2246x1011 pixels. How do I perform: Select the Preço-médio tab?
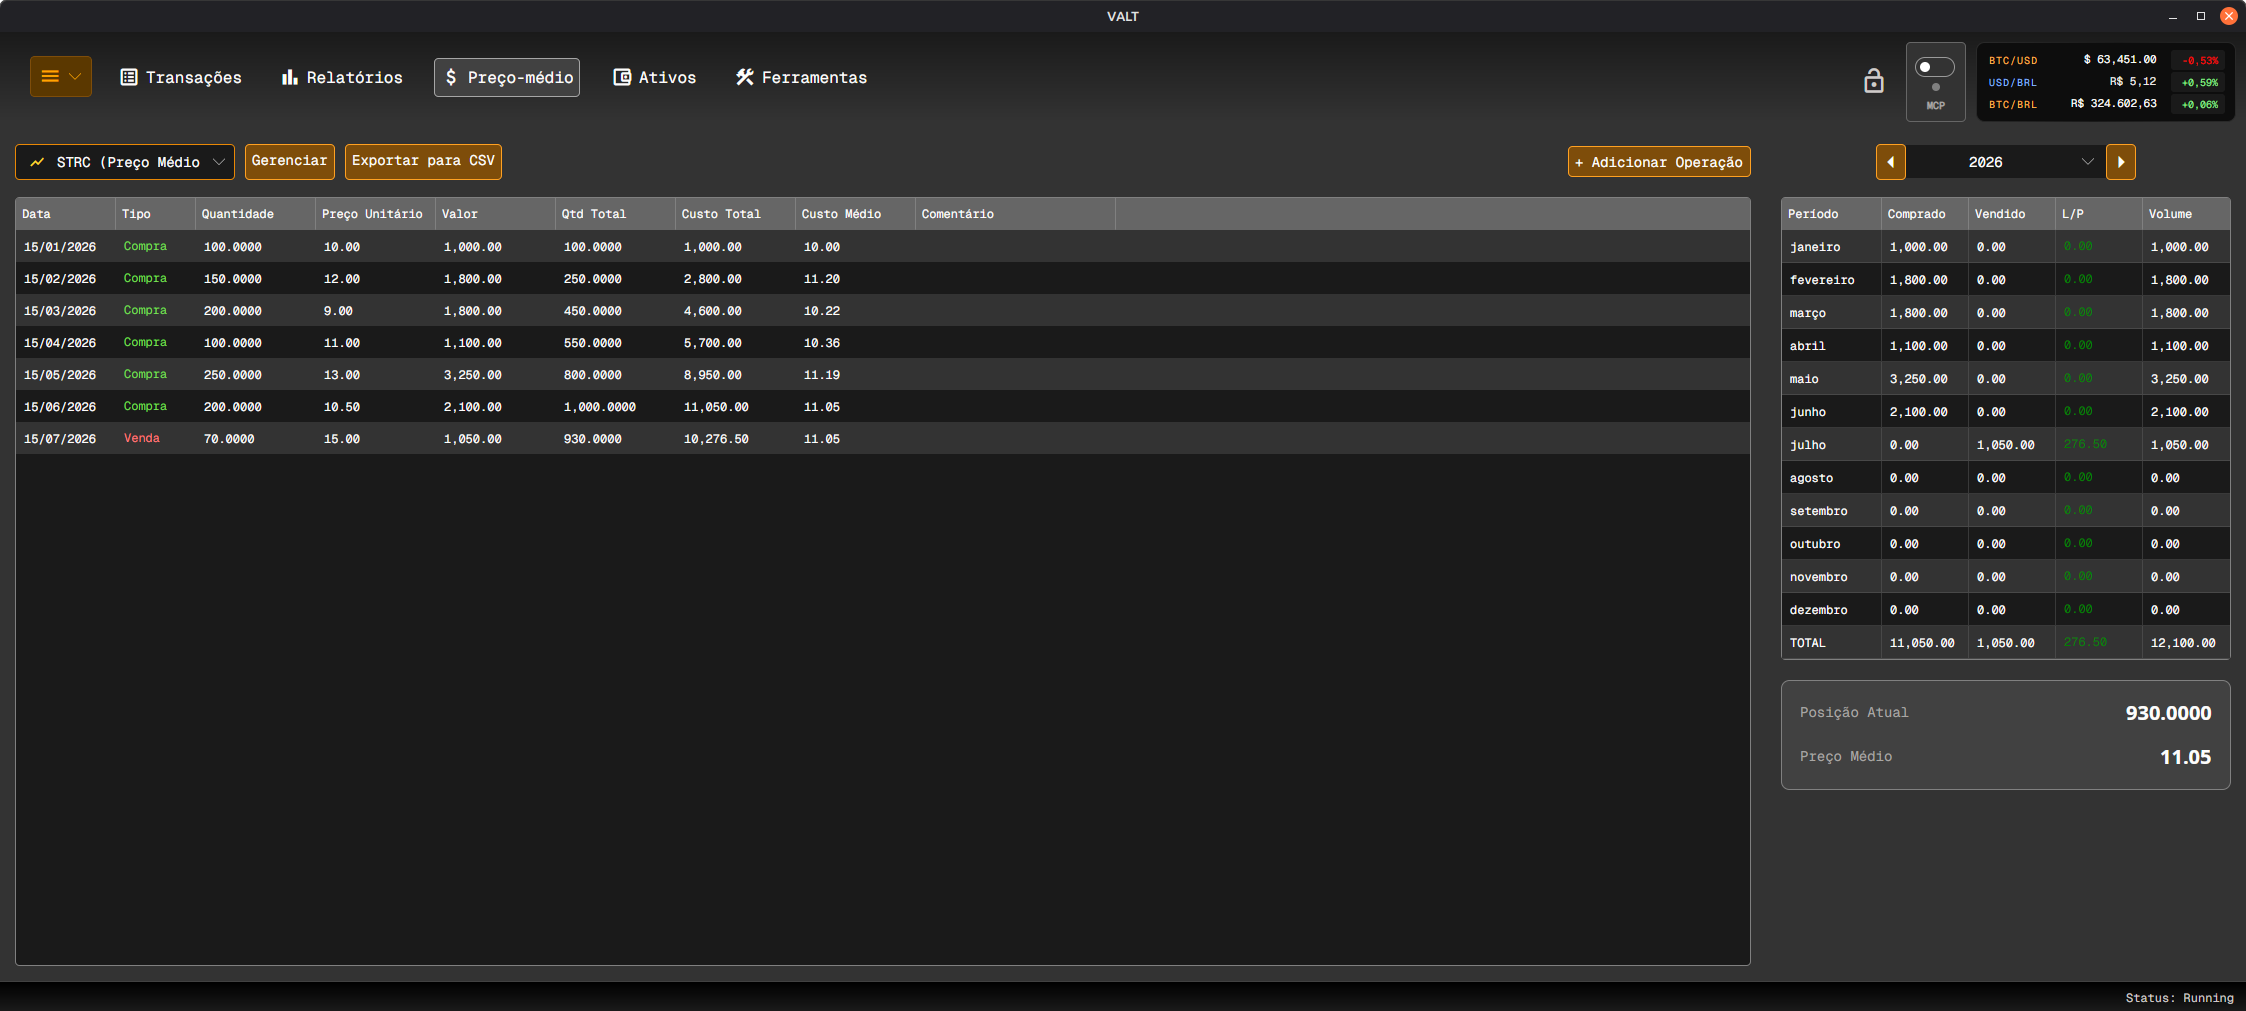[507, 77]
